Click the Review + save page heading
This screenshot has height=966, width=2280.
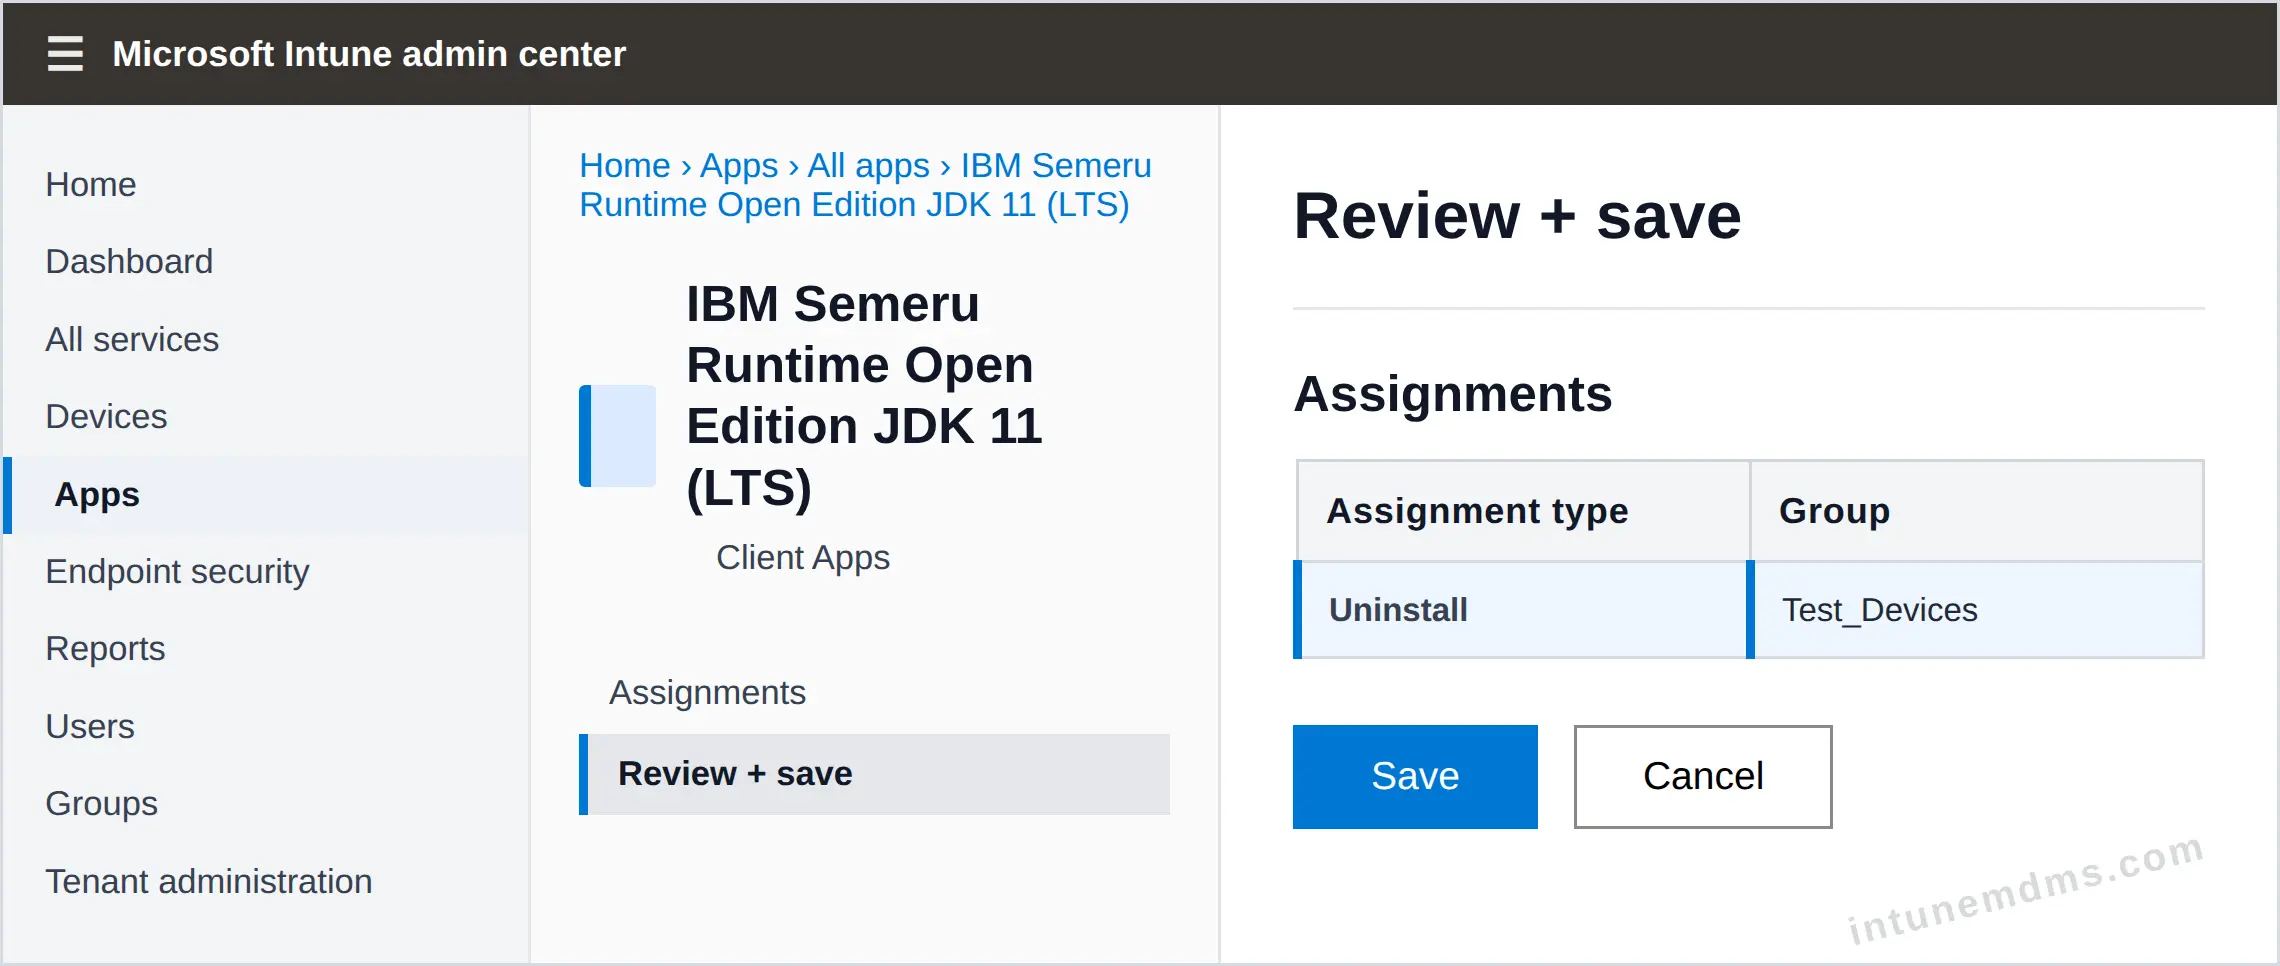[x=1517, y=216]
